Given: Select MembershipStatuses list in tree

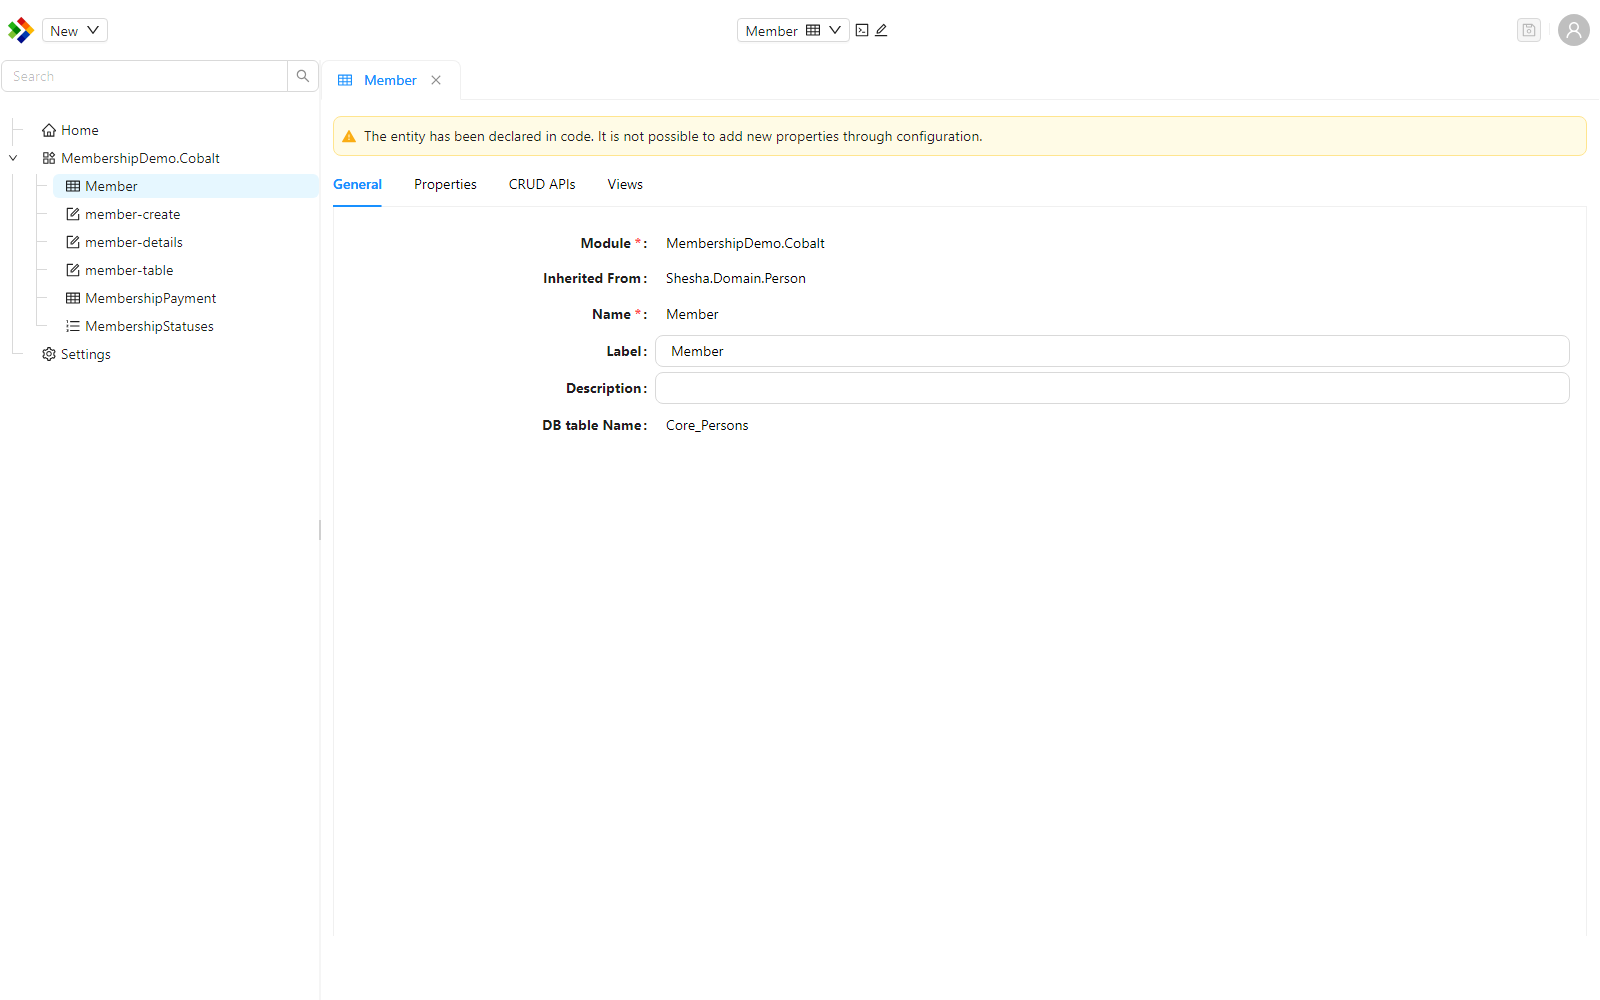Looking at the screenshot, I should pos(149,326).
